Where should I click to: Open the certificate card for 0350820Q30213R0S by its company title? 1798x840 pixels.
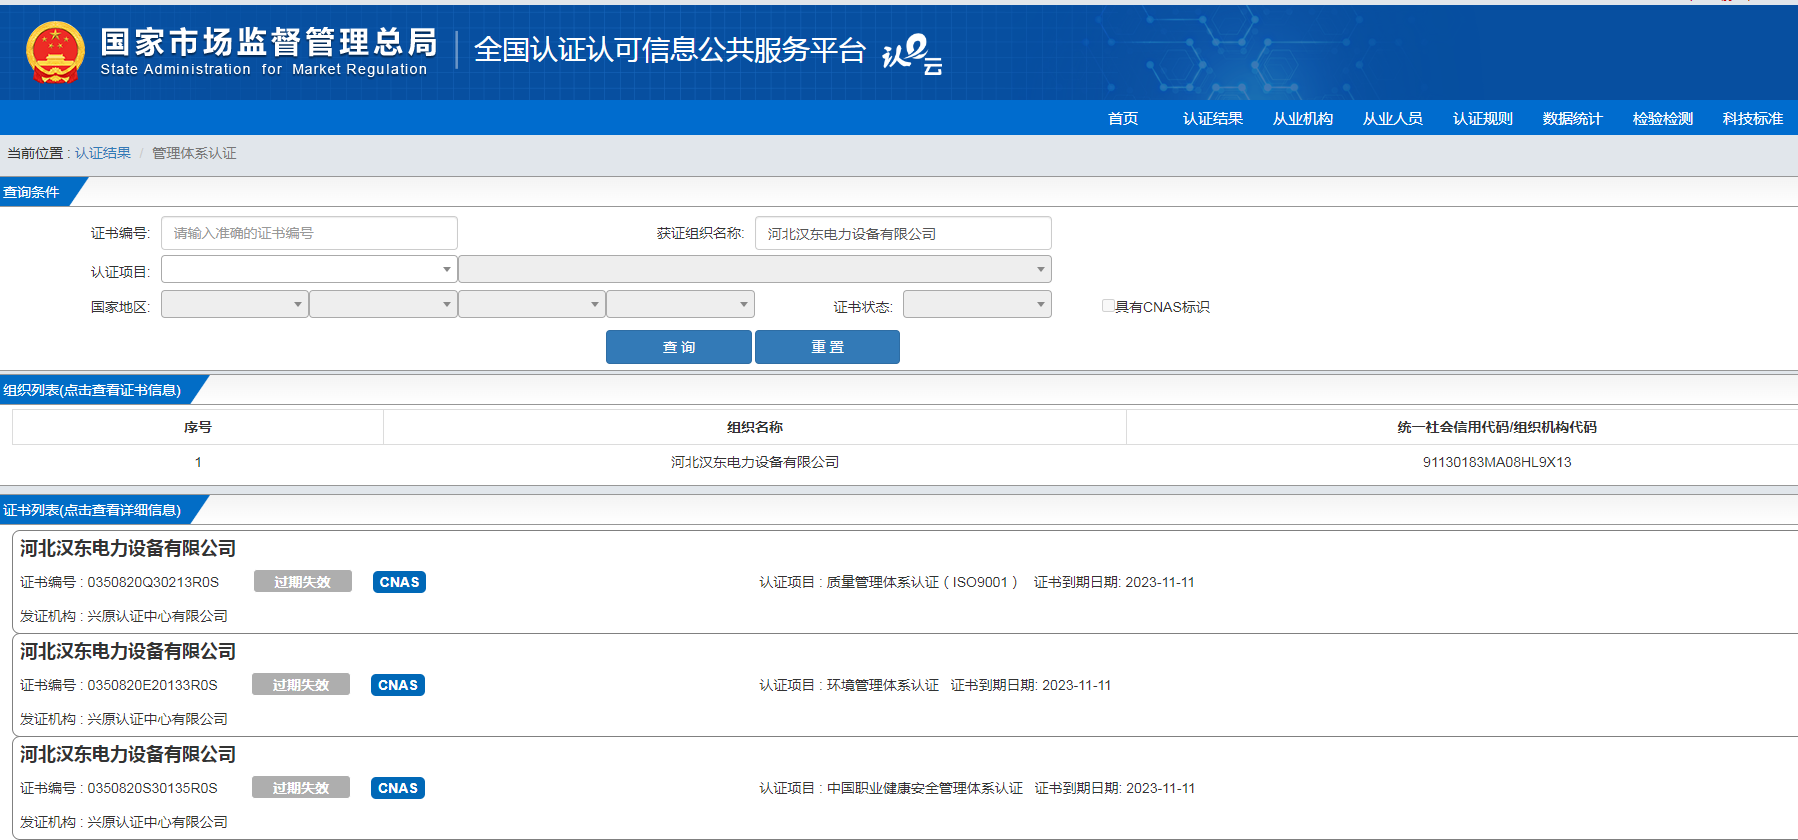tap(128, 548)
